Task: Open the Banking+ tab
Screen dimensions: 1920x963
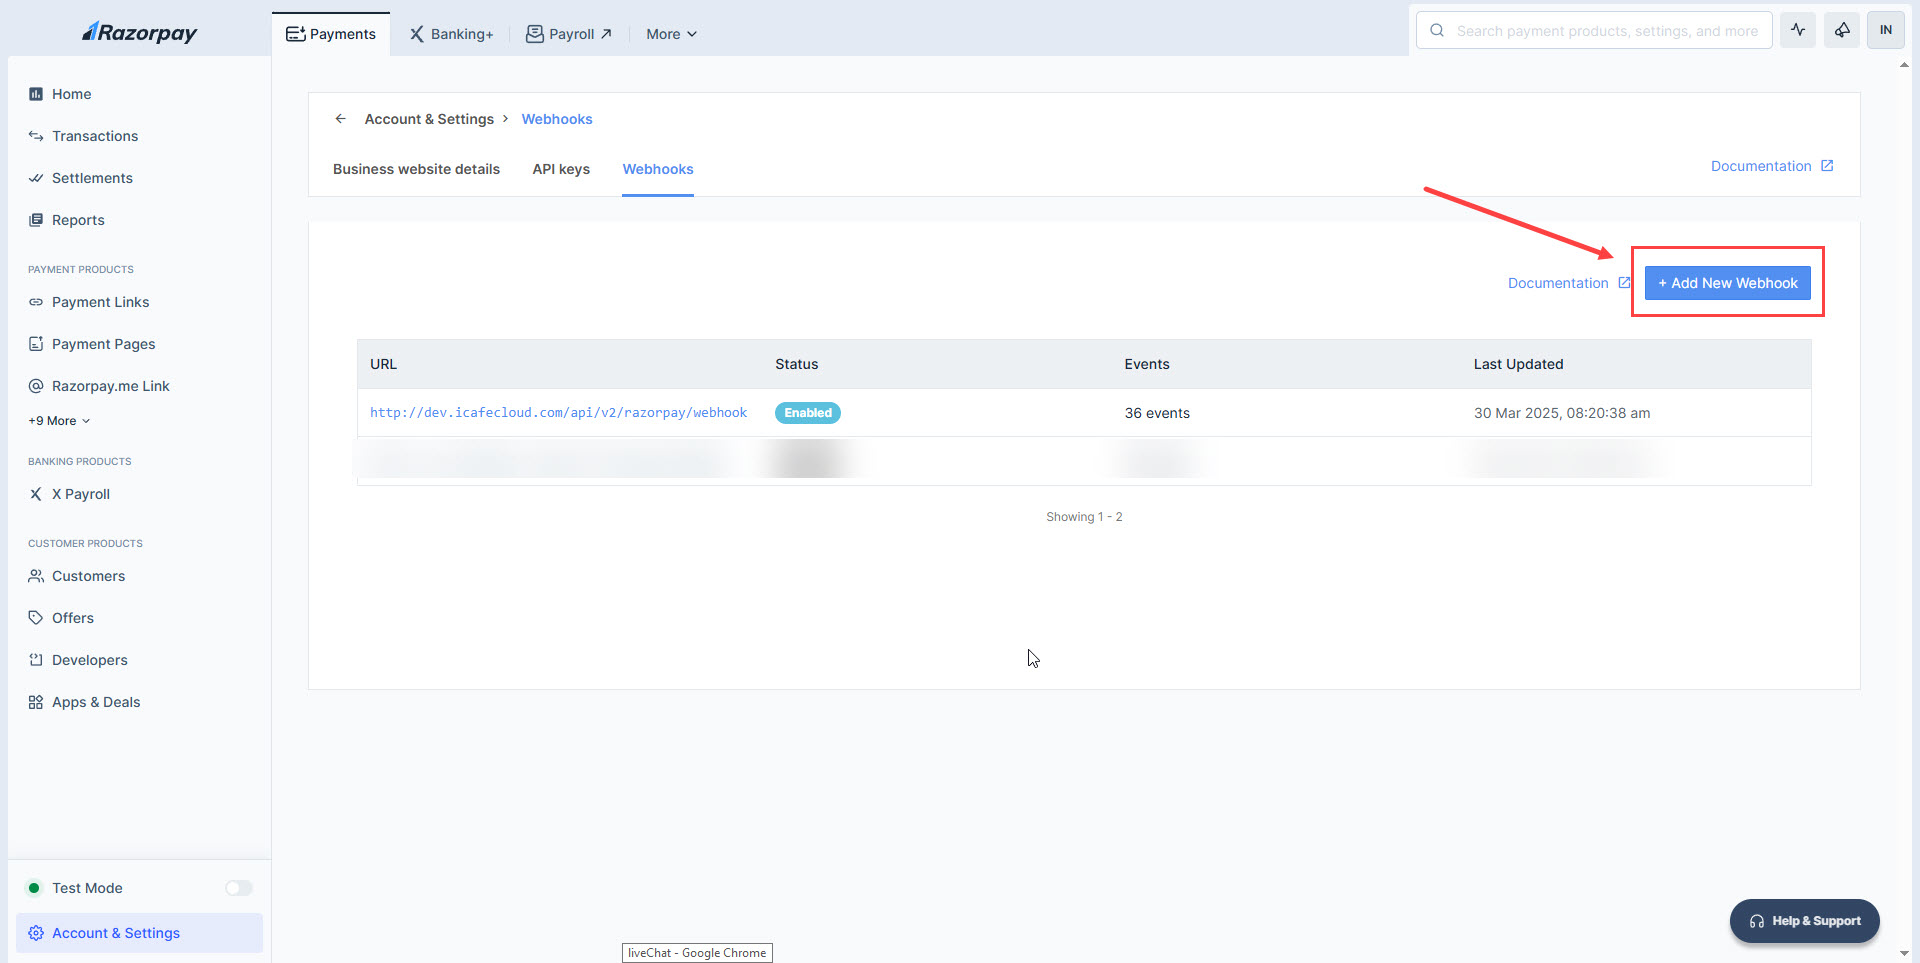Action: (451, 34)
